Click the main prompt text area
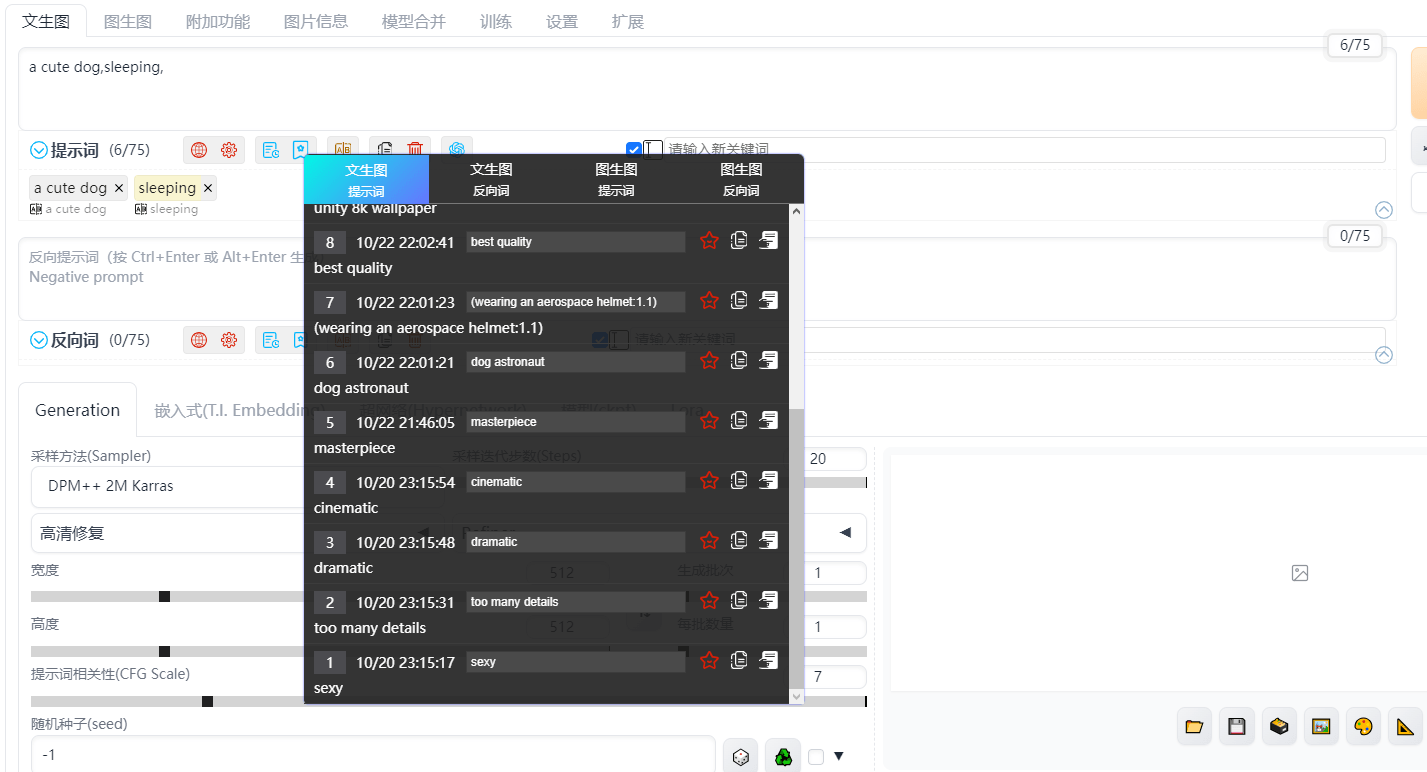 707,88
